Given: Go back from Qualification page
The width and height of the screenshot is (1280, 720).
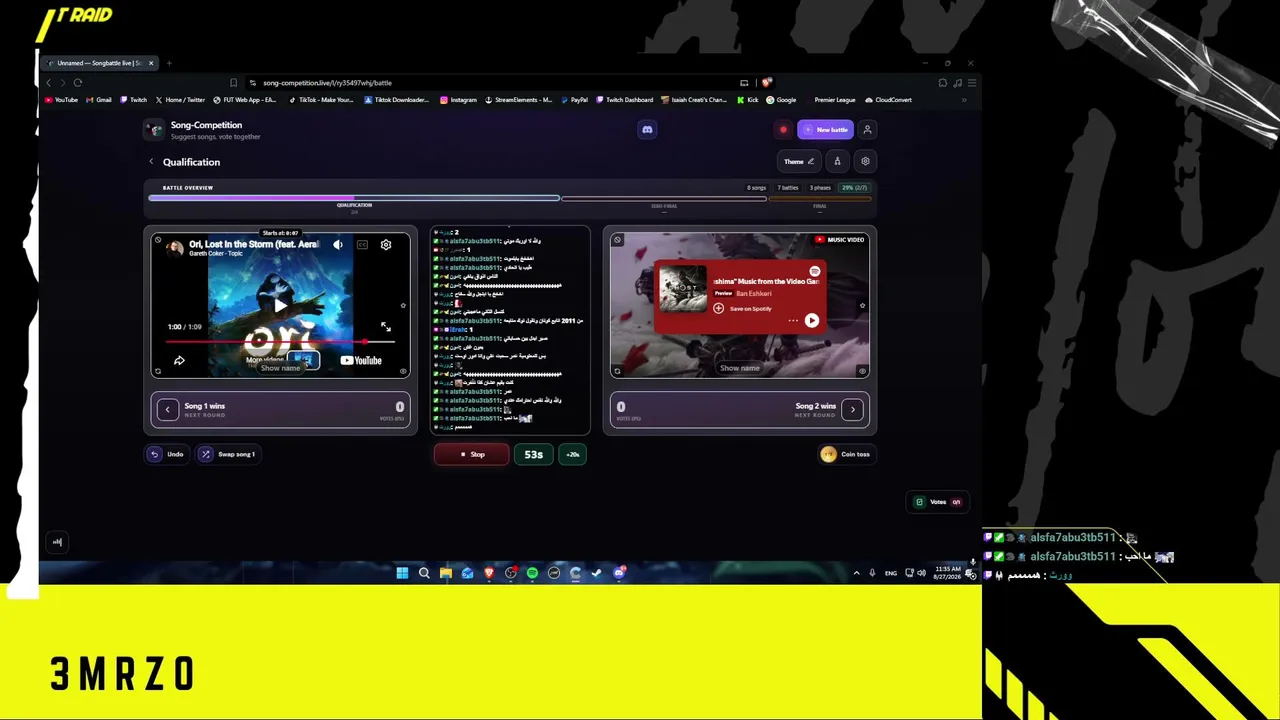Looking at the screenshot, I should coord(152,162).
